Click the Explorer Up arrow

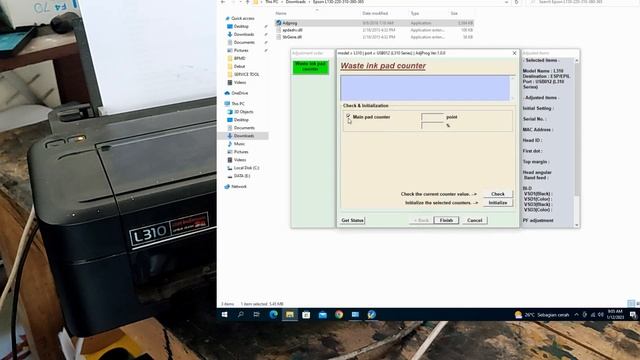pos(247,2)
